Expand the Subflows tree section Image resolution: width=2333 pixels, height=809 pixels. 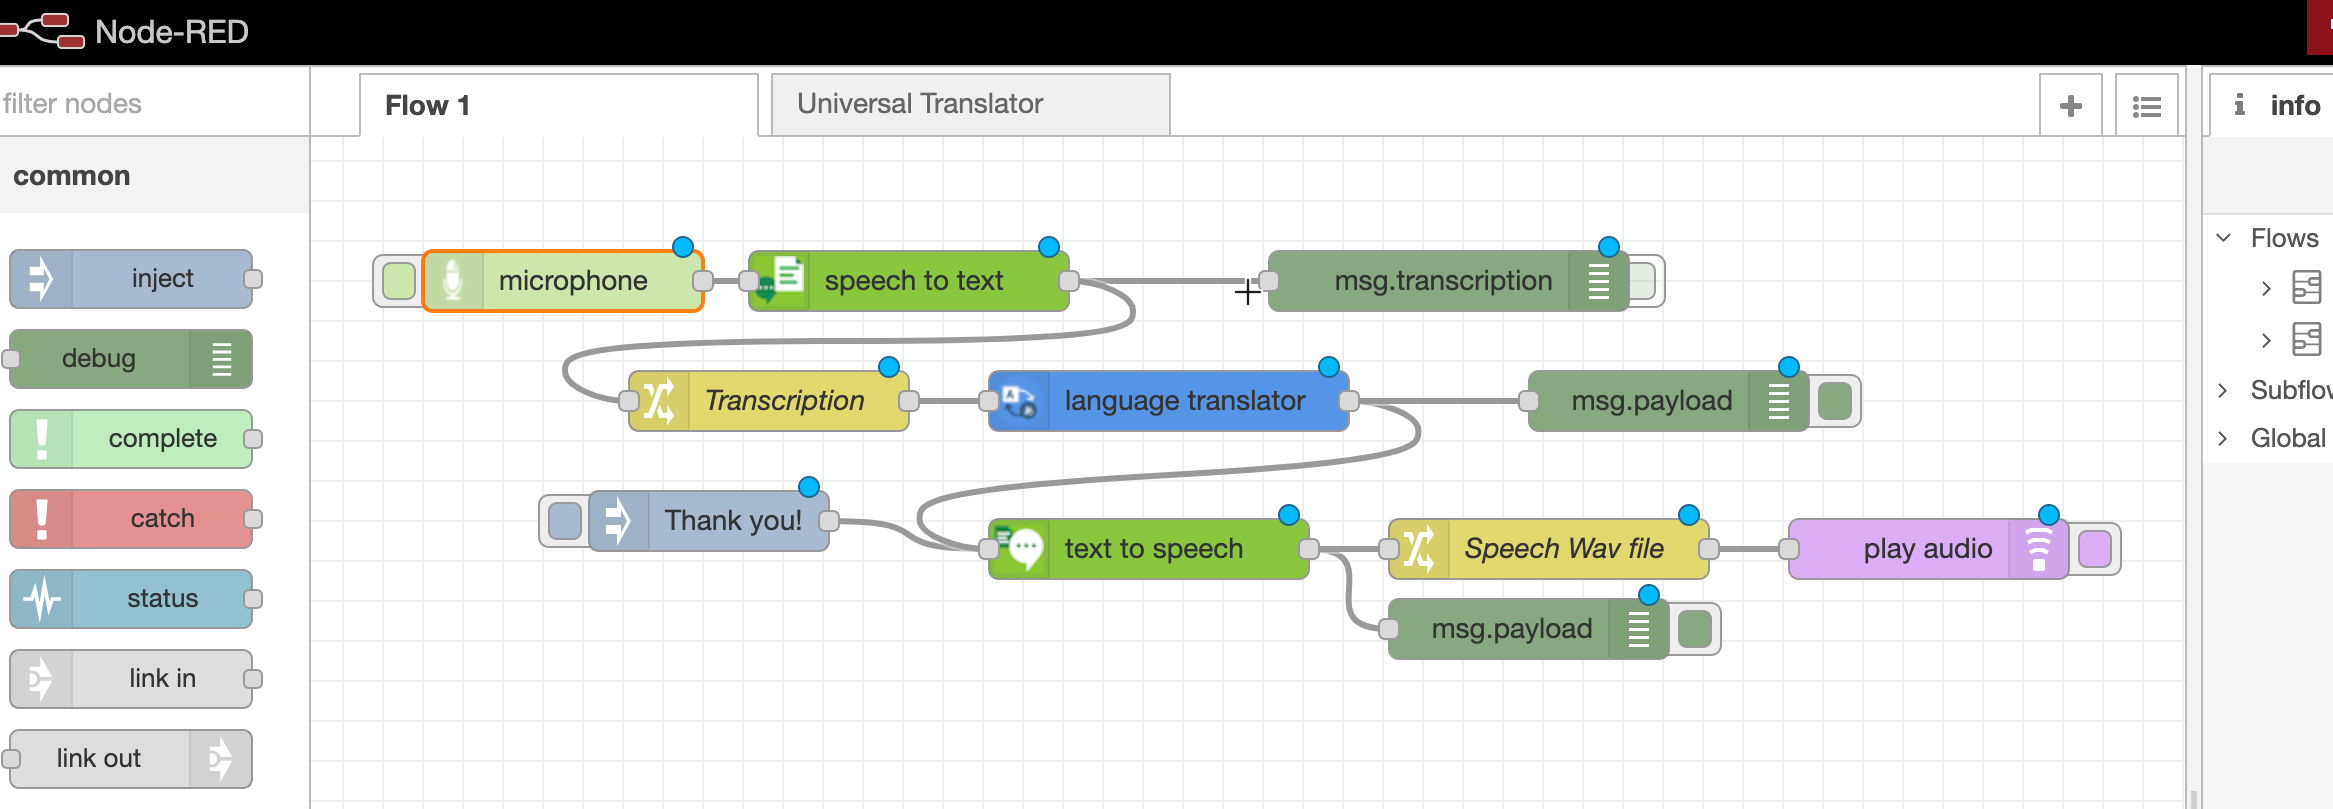coord(2223,390)
